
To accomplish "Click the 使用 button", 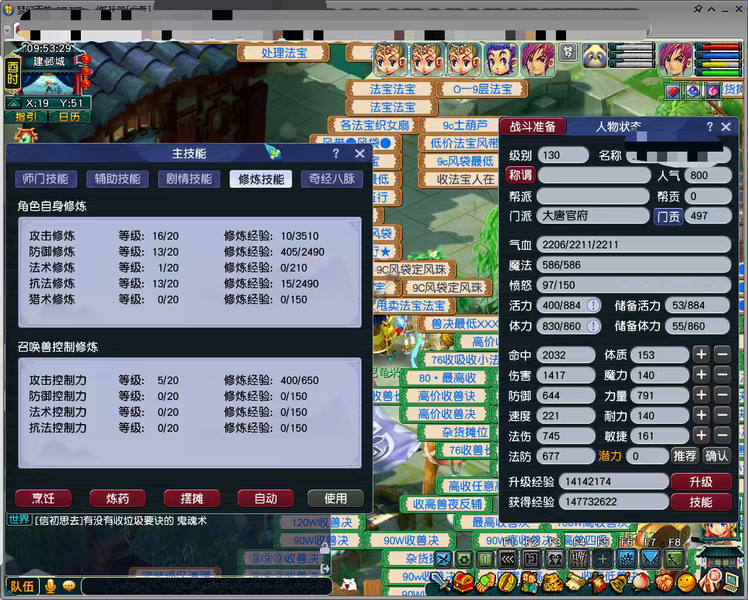I will (x=335, y=498).
